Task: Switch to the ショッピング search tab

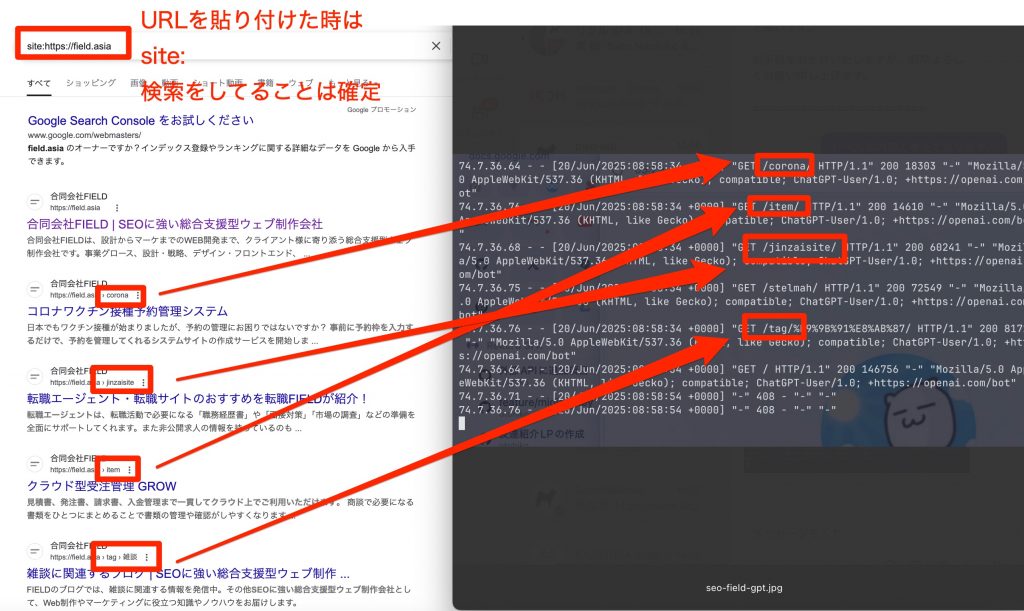Action: pyautogui.click(x=91, y=83)
